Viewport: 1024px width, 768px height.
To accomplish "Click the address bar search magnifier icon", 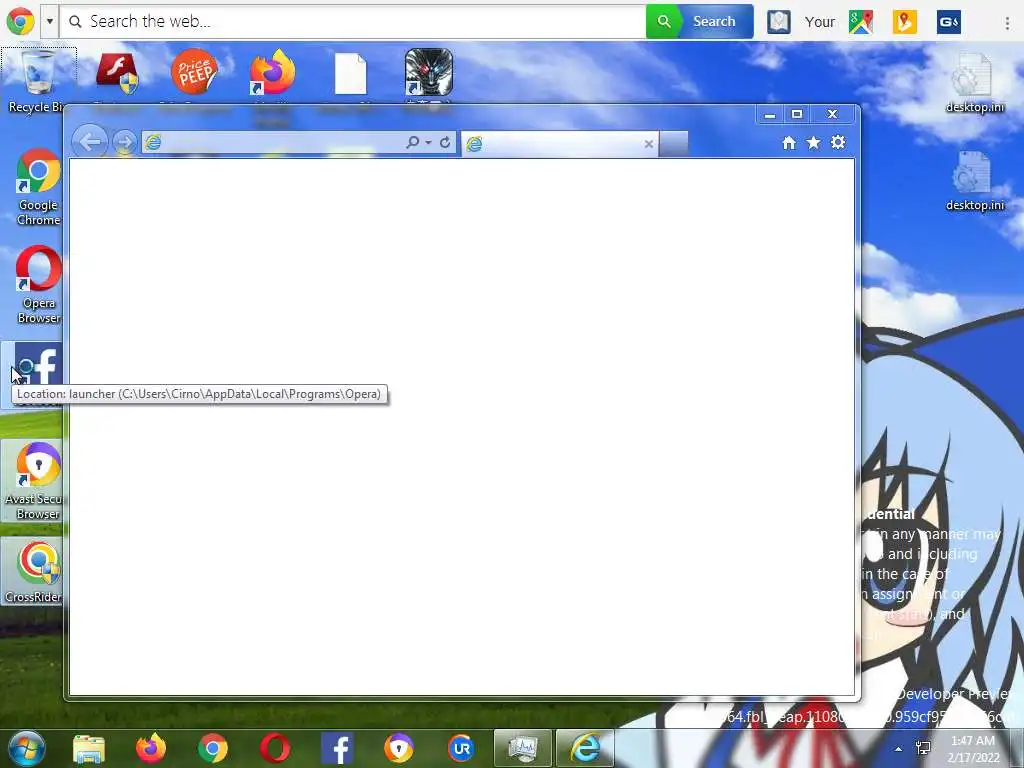I will [x=413, y=142].
